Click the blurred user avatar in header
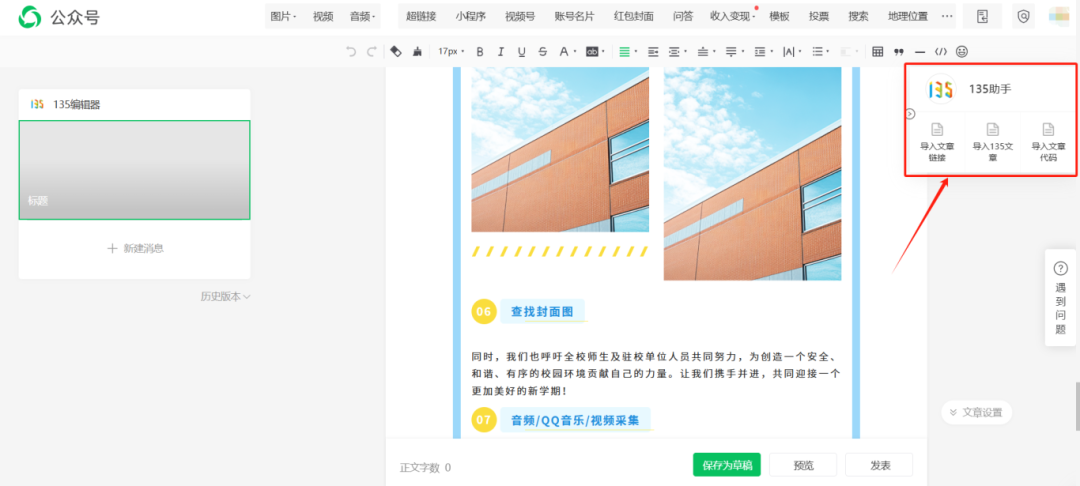 (1060, 17)
